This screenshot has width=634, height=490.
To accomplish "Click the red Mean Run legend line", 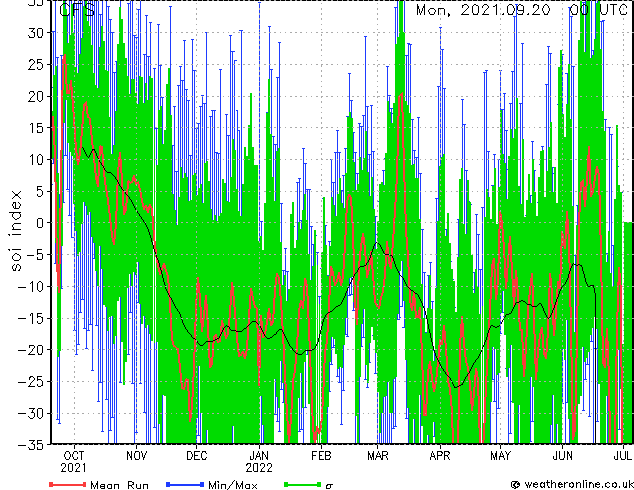I will click(x=68, y=484).
